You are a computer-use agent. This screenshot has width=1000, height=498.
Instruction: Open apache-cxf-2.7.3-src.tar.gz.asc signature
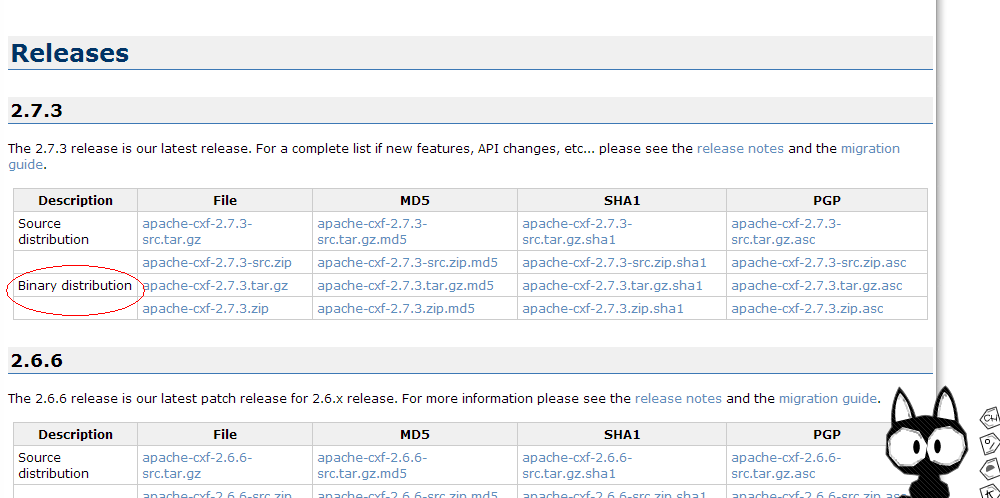click(786, 231)
